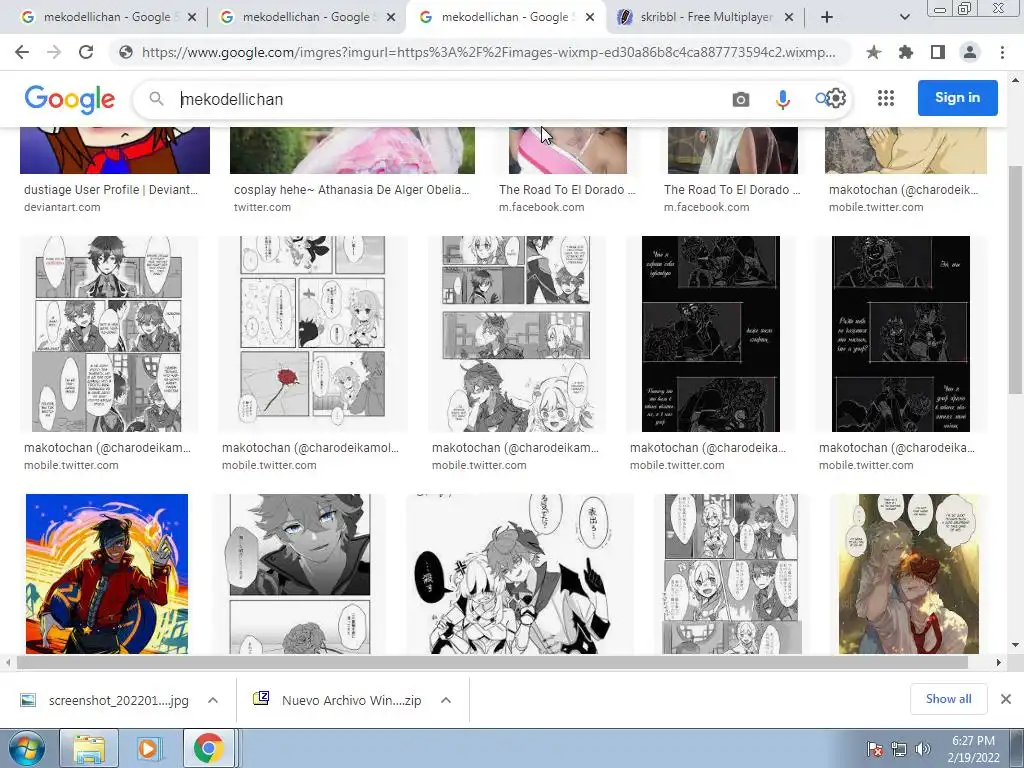Open second black comic thumbnail on right

901,334
